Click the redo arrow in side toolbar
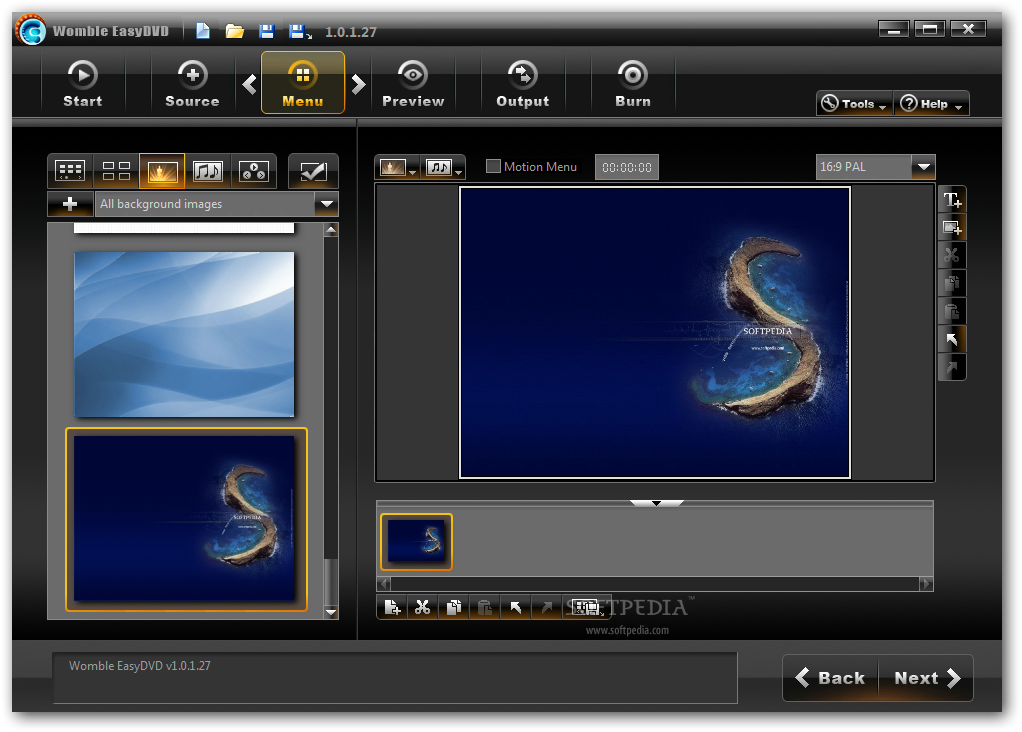The width and height of the screenshot is (1022, 732). (952, 367)
